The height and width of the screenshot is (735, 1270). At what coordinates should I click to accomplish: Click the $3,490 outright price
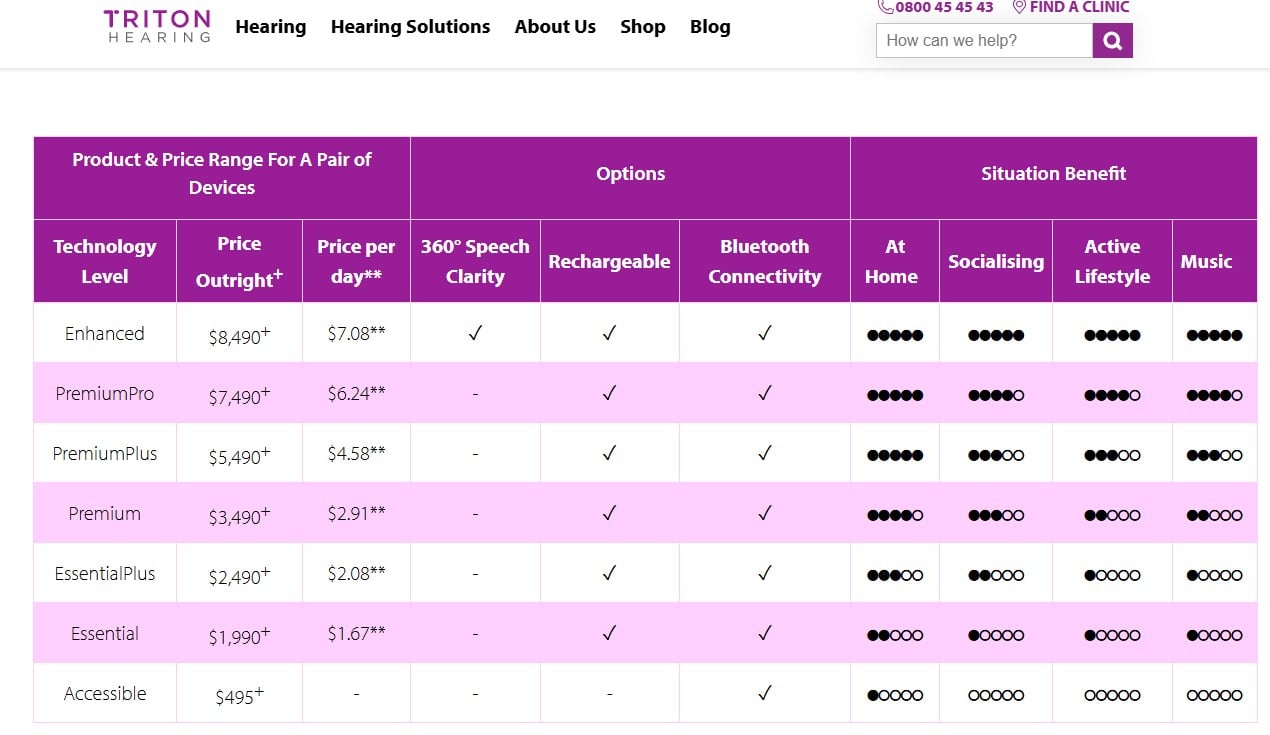[x=239, y=516]
